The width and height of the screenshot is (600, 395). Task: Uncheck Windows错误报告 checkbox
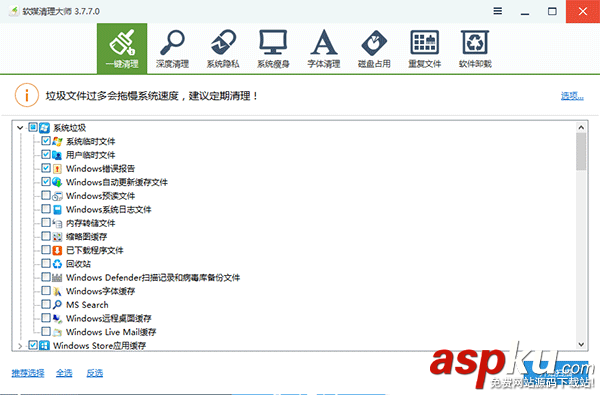pyautogui.click(x=46, y=168)
